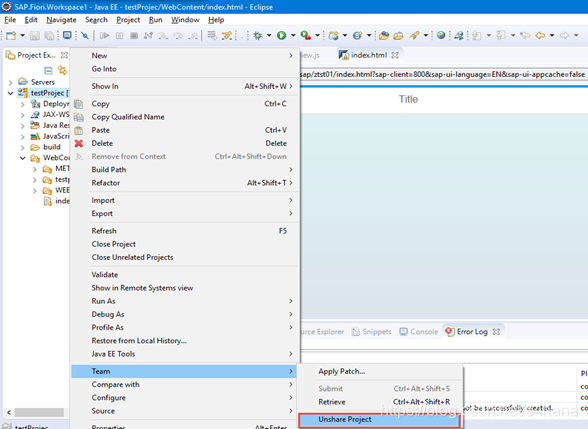Click the Back navigation yellow arrow
The height and width of the screenshot is (429, 588).
(540, 36)
